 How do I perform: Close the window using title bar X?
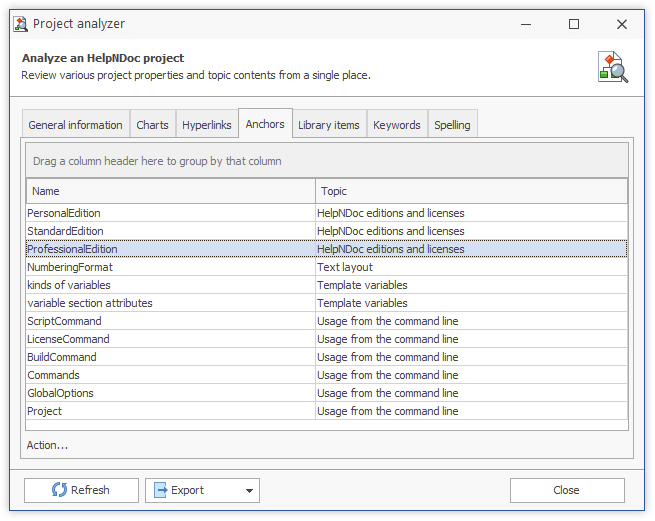point(622,24)
